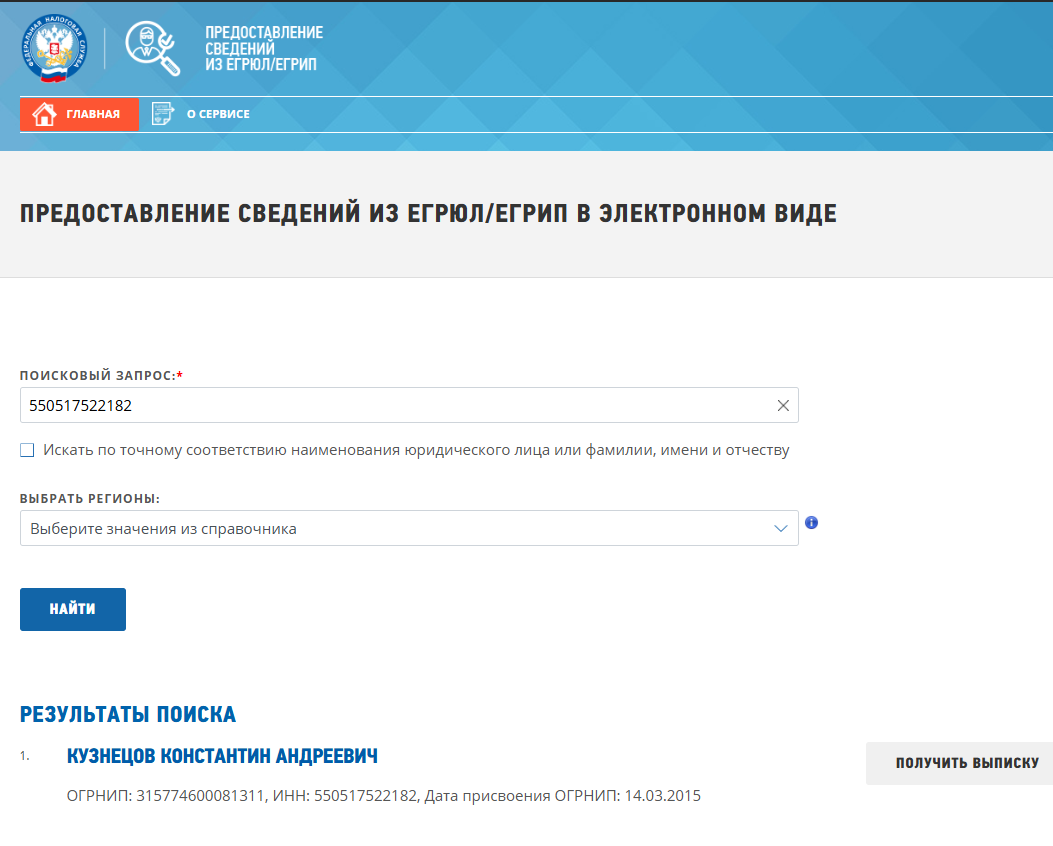Click the document icon beside О СЕРВИСЕ
This screenshot has width=1053, height=846.
pos(163,114)
